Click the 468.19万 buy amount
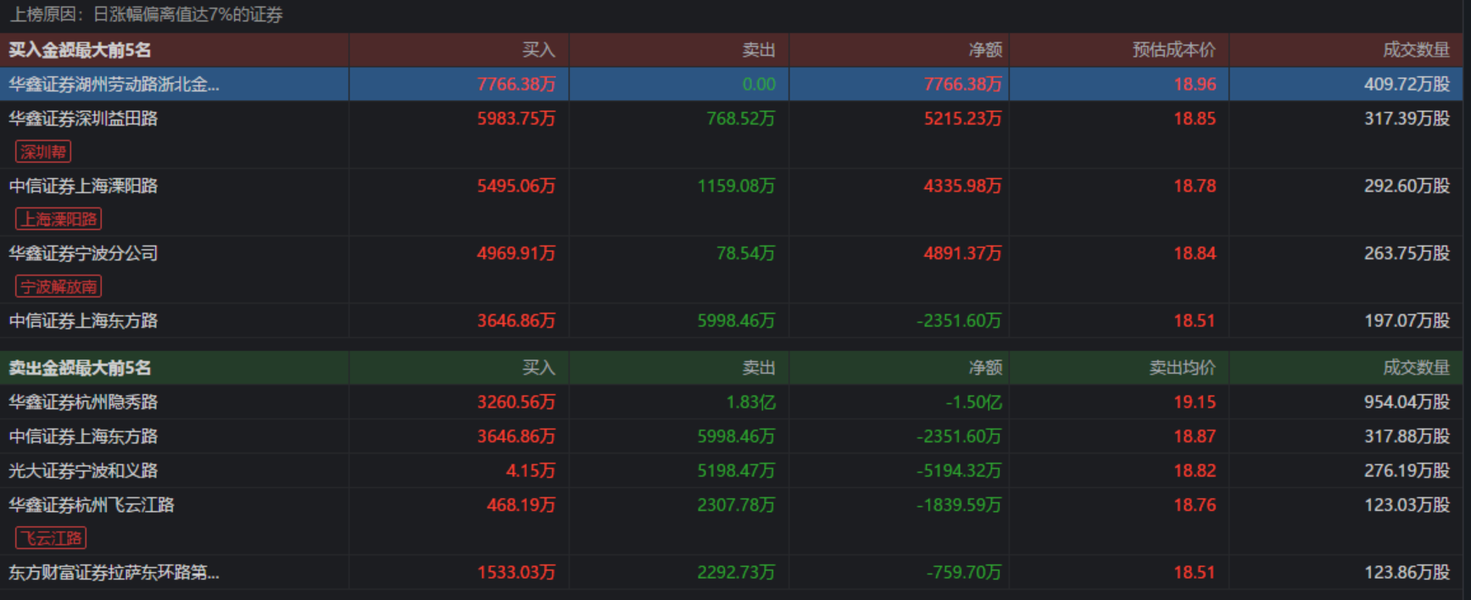The image size is (1471, 600). (521, 505)
